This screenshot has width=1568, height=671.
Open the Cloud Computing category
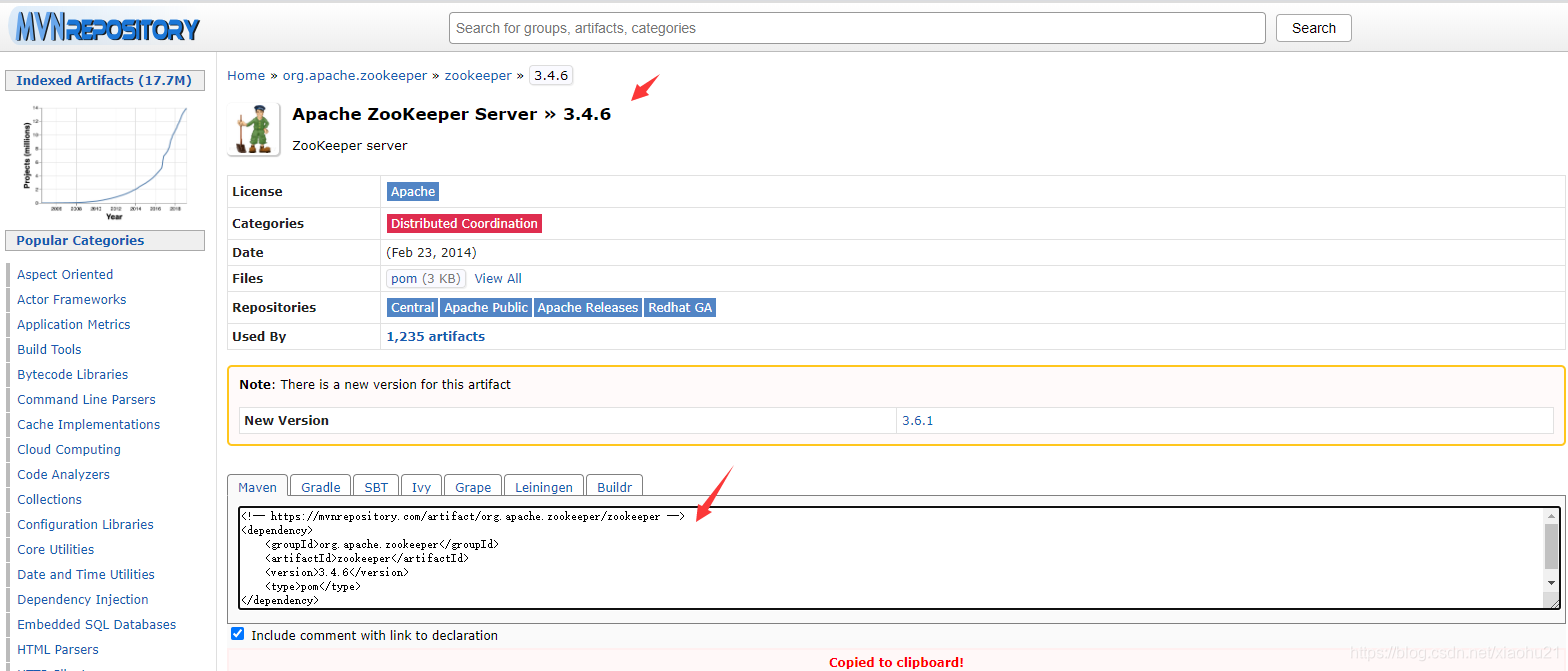click(69, 449)
